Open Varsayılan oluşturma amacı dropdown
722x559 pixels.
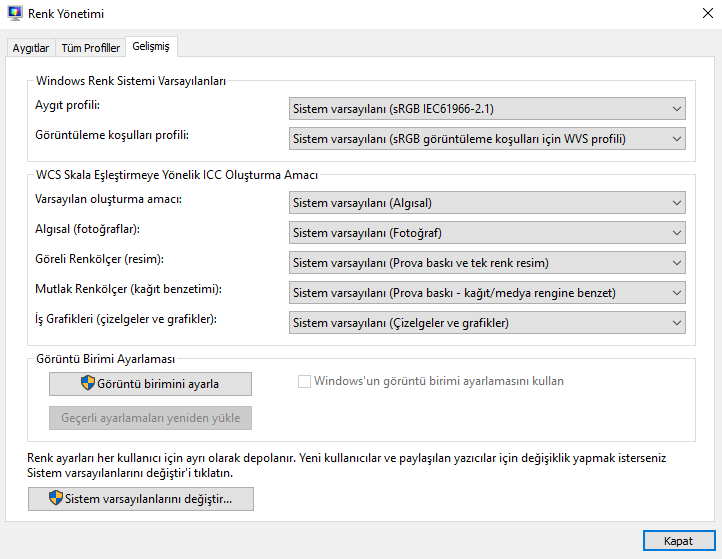click(487, 203)
